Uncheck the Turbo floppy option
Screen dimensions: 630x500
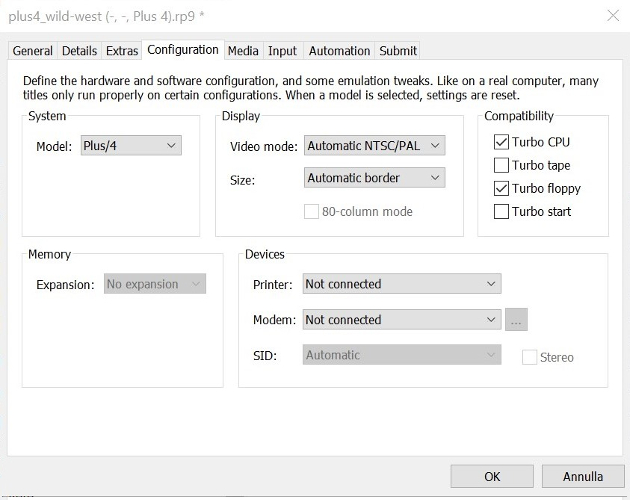501,189
